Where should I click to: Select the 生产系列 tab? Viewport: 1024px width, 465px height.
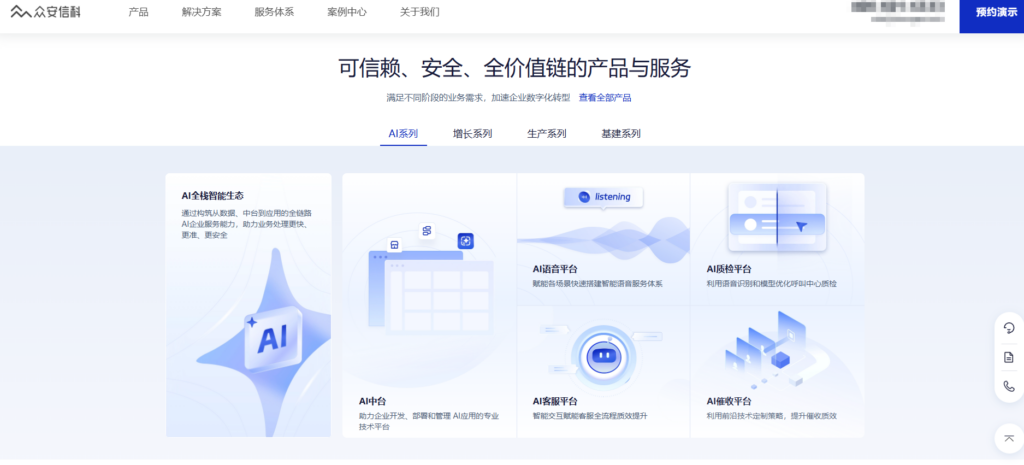pos(546,134)
